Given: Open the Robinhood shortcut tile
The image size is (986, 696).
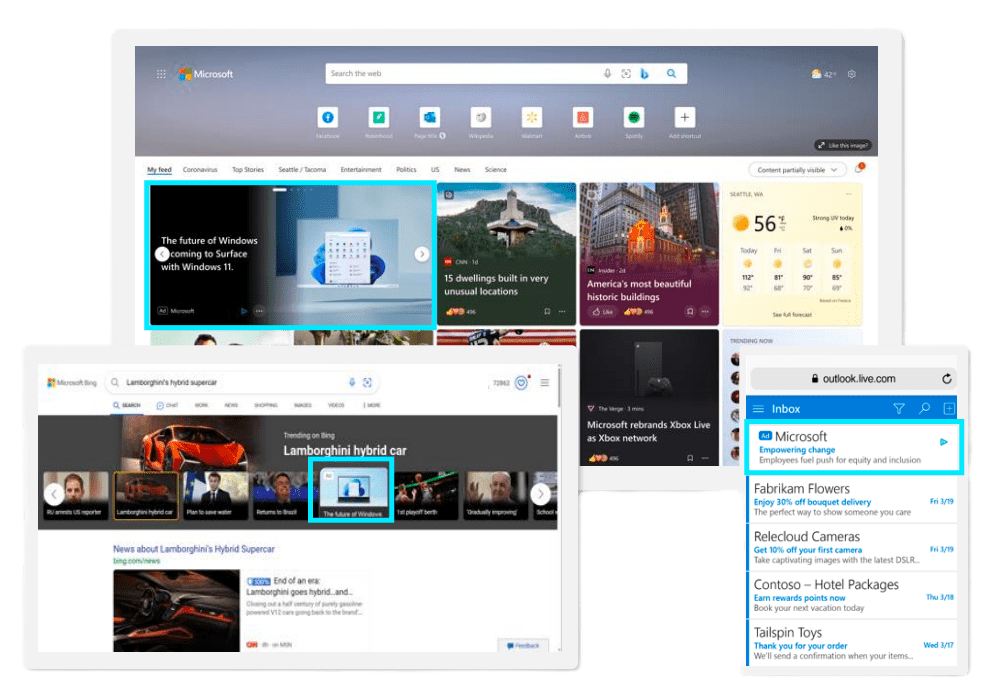Looking at the screenshot, I should (379, 118).
